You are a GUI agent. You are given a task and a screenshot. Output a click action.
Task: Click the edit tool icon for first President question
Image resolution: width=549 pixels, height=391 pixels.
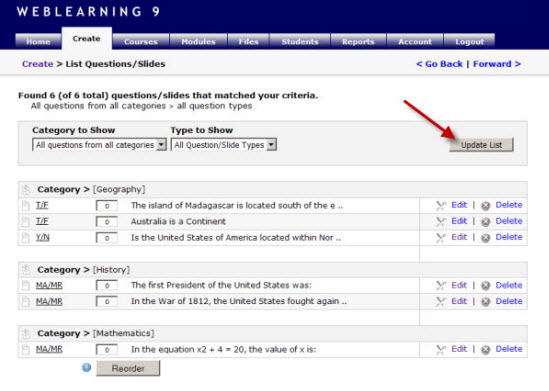[x=441, y=286]
